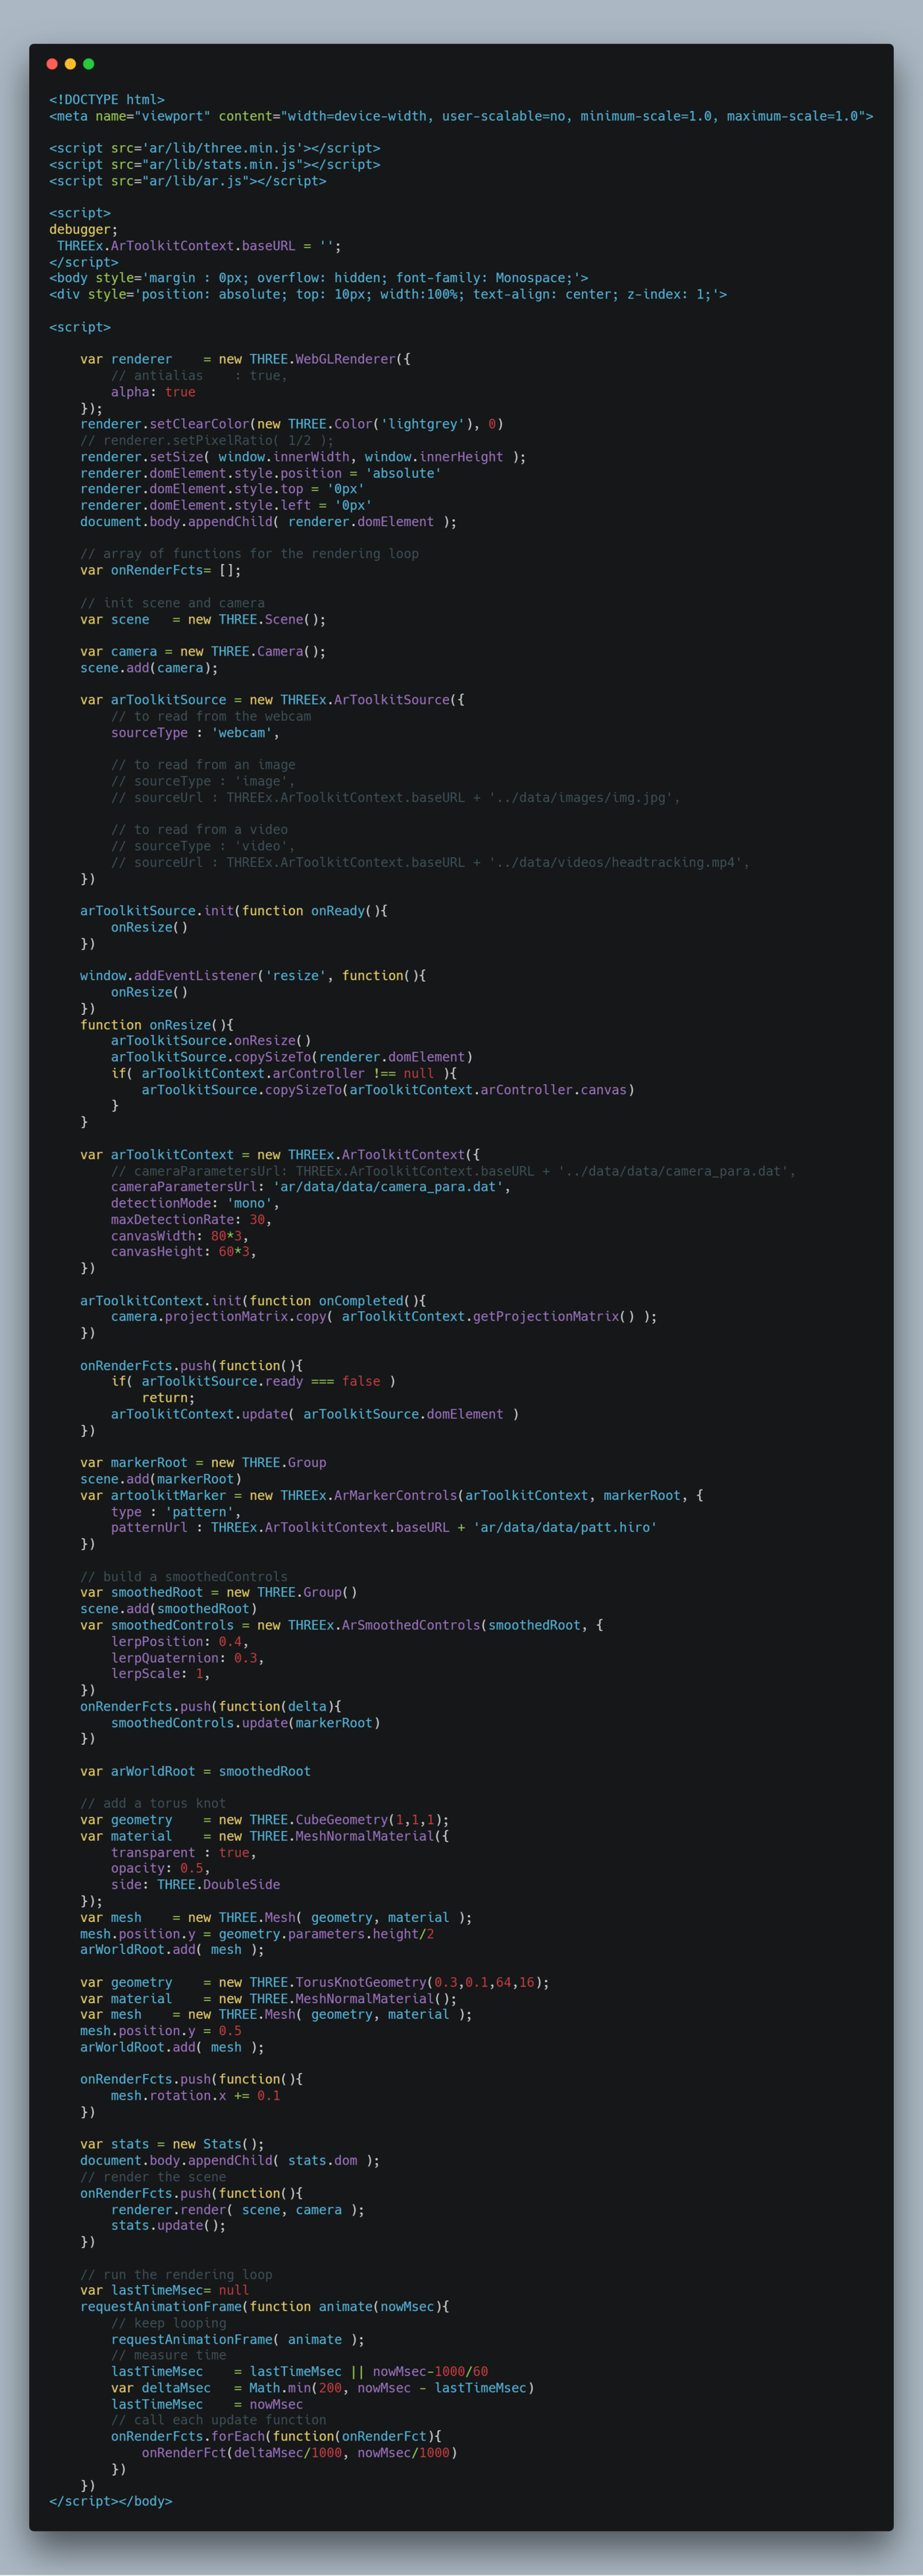Screen dimensions: 923x2576
Task: Click 'function onResize(){' declaration
Action: (157, 1025)
